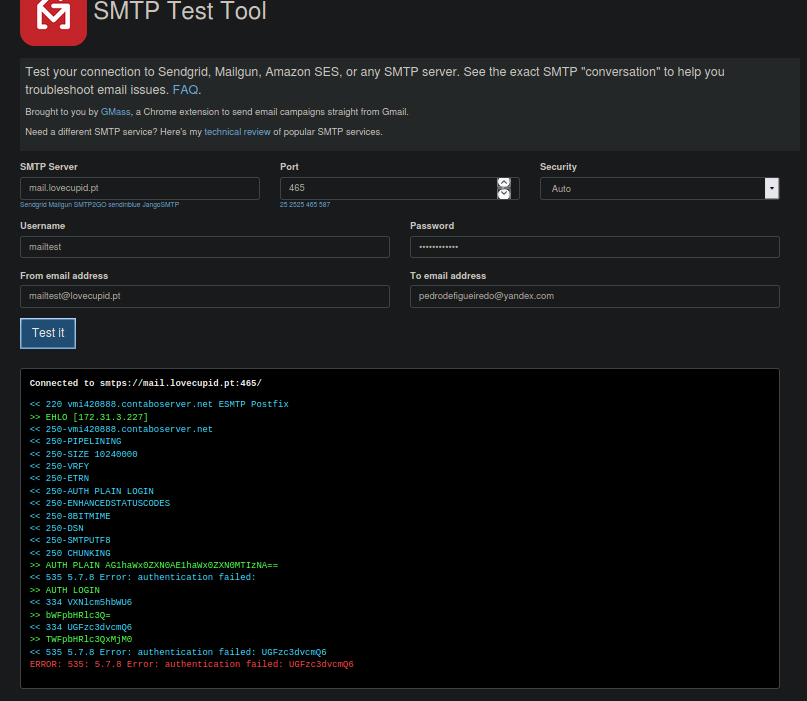Click the '250-VRFY' log line
This screenshot has width=807, height=701.
59,466
